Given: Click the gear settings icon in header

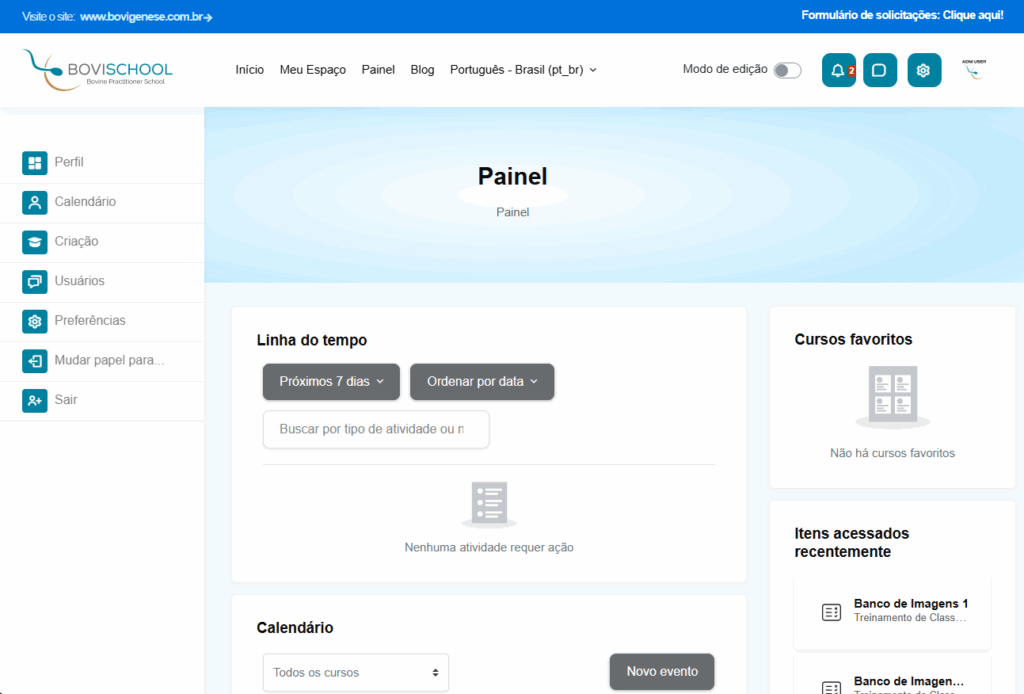Looking at the screenshot, I should tap(924, 70).
